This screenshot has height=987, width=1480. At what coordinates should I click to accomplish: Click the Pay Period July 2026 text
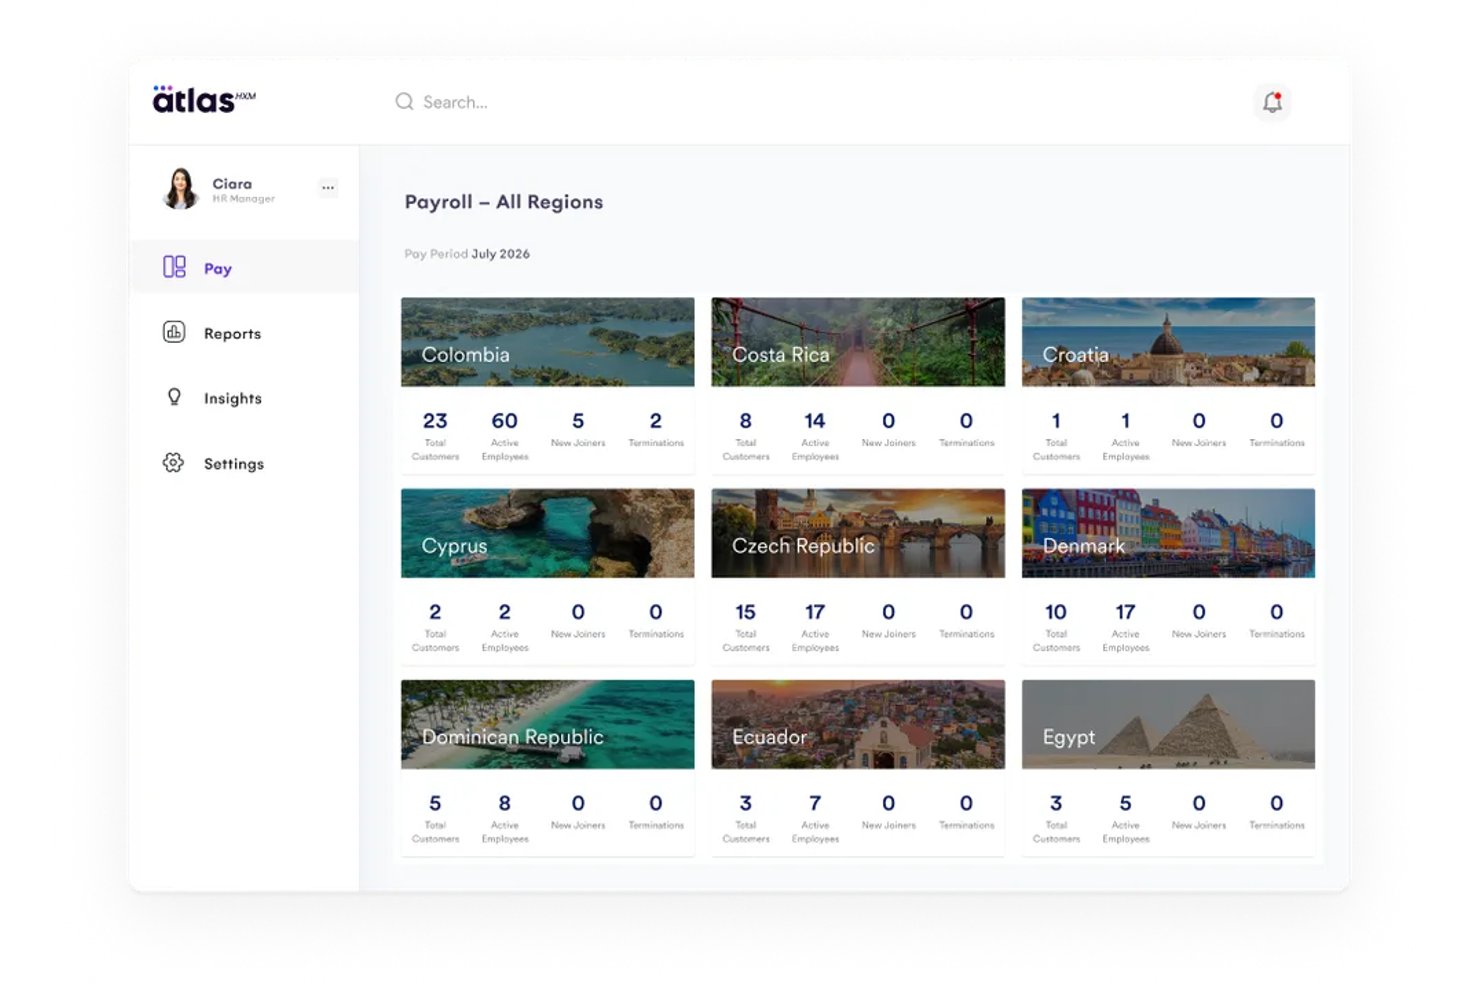point(467,254)
